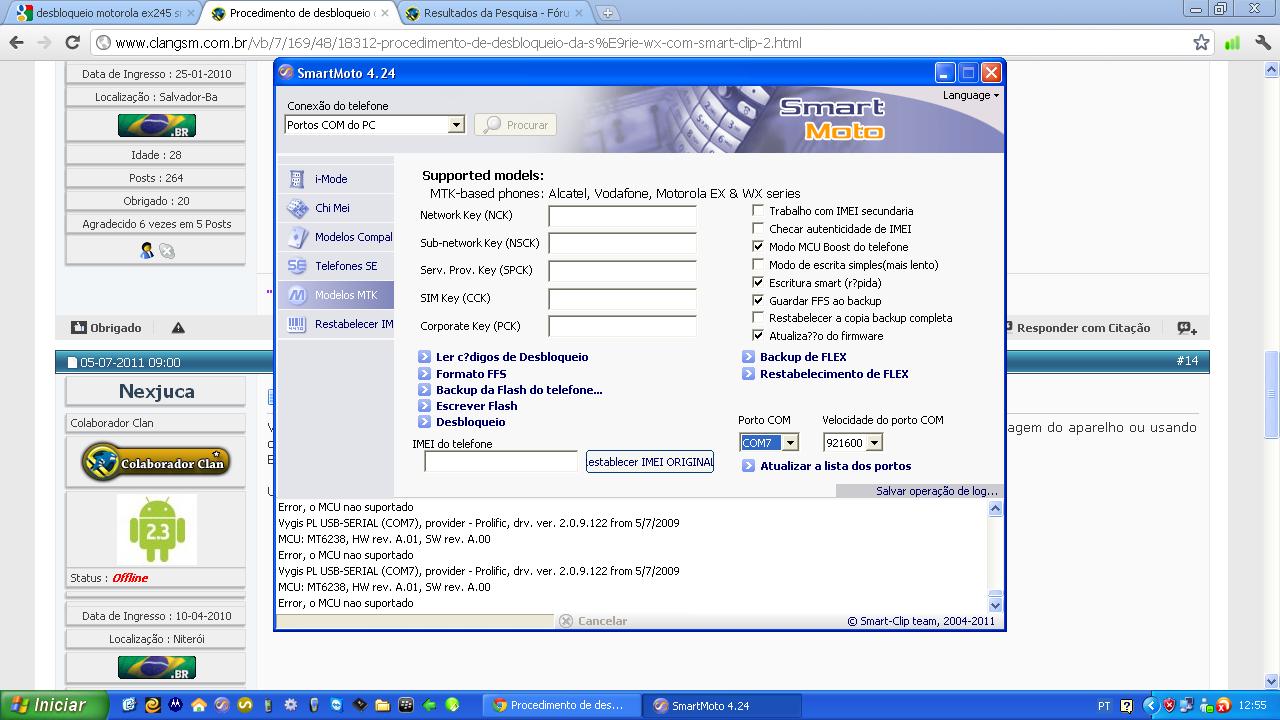Click the restabelecer IMEI ORIGINAL button
1280x720 pixels.
point(650,462)
